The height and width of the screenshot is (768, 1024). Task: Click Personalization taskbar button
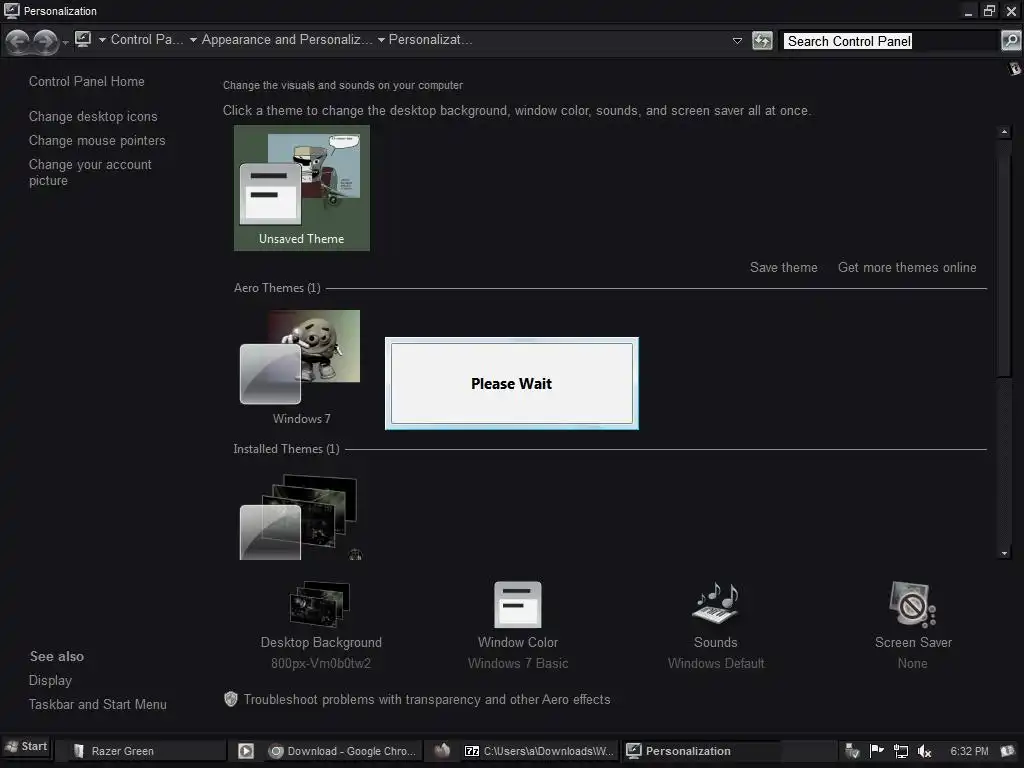(x=700, y=751)
